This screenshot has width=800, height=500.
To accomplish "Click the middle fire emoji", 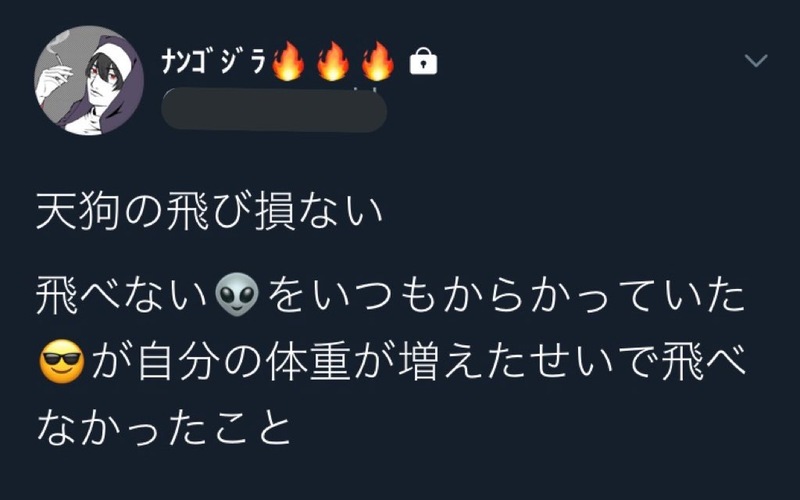I will point(333,61).
